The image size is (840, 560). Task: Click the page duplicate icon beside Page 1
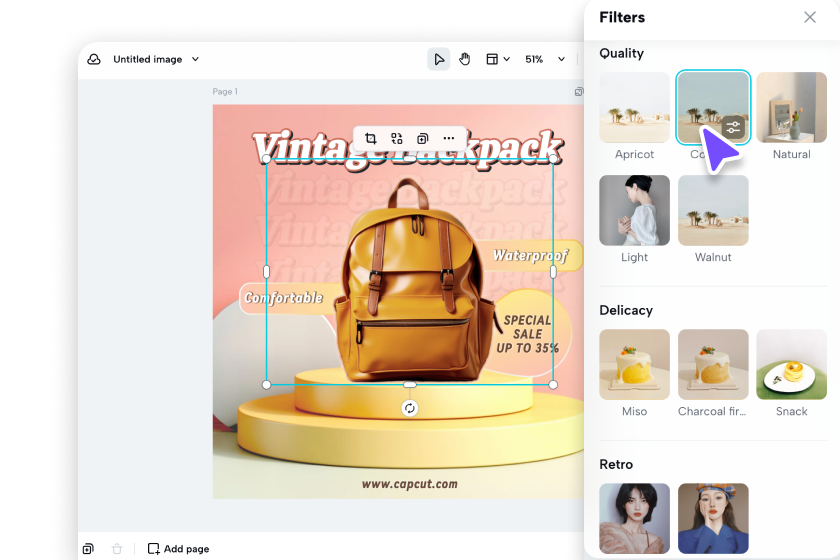click(x=579, y=92)
